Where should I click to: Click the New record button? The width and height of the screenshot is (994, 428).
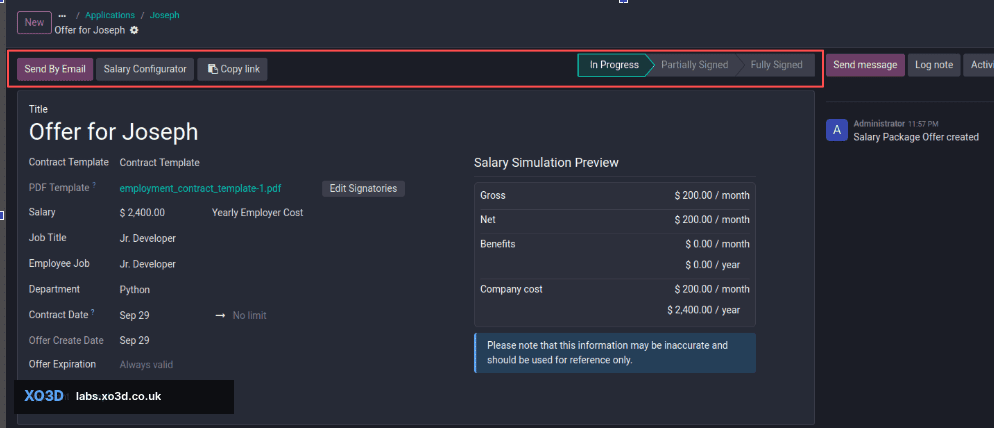(x=34, y=23)
